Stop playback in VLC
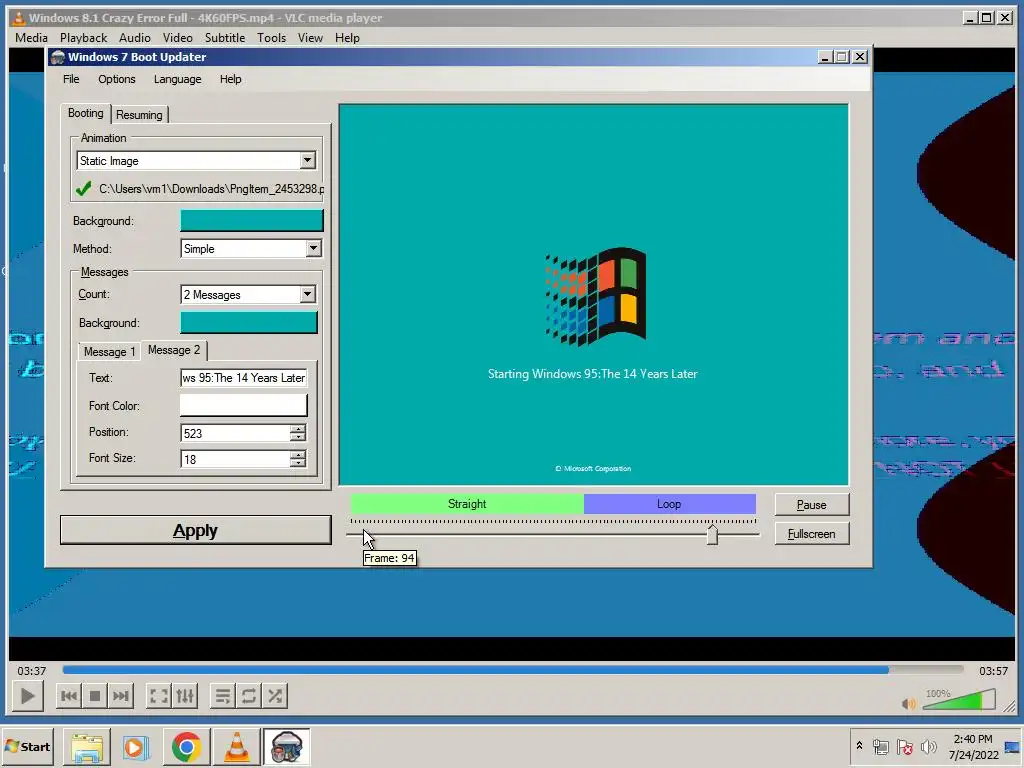1024x768 pixels. (x=95, y=696)
